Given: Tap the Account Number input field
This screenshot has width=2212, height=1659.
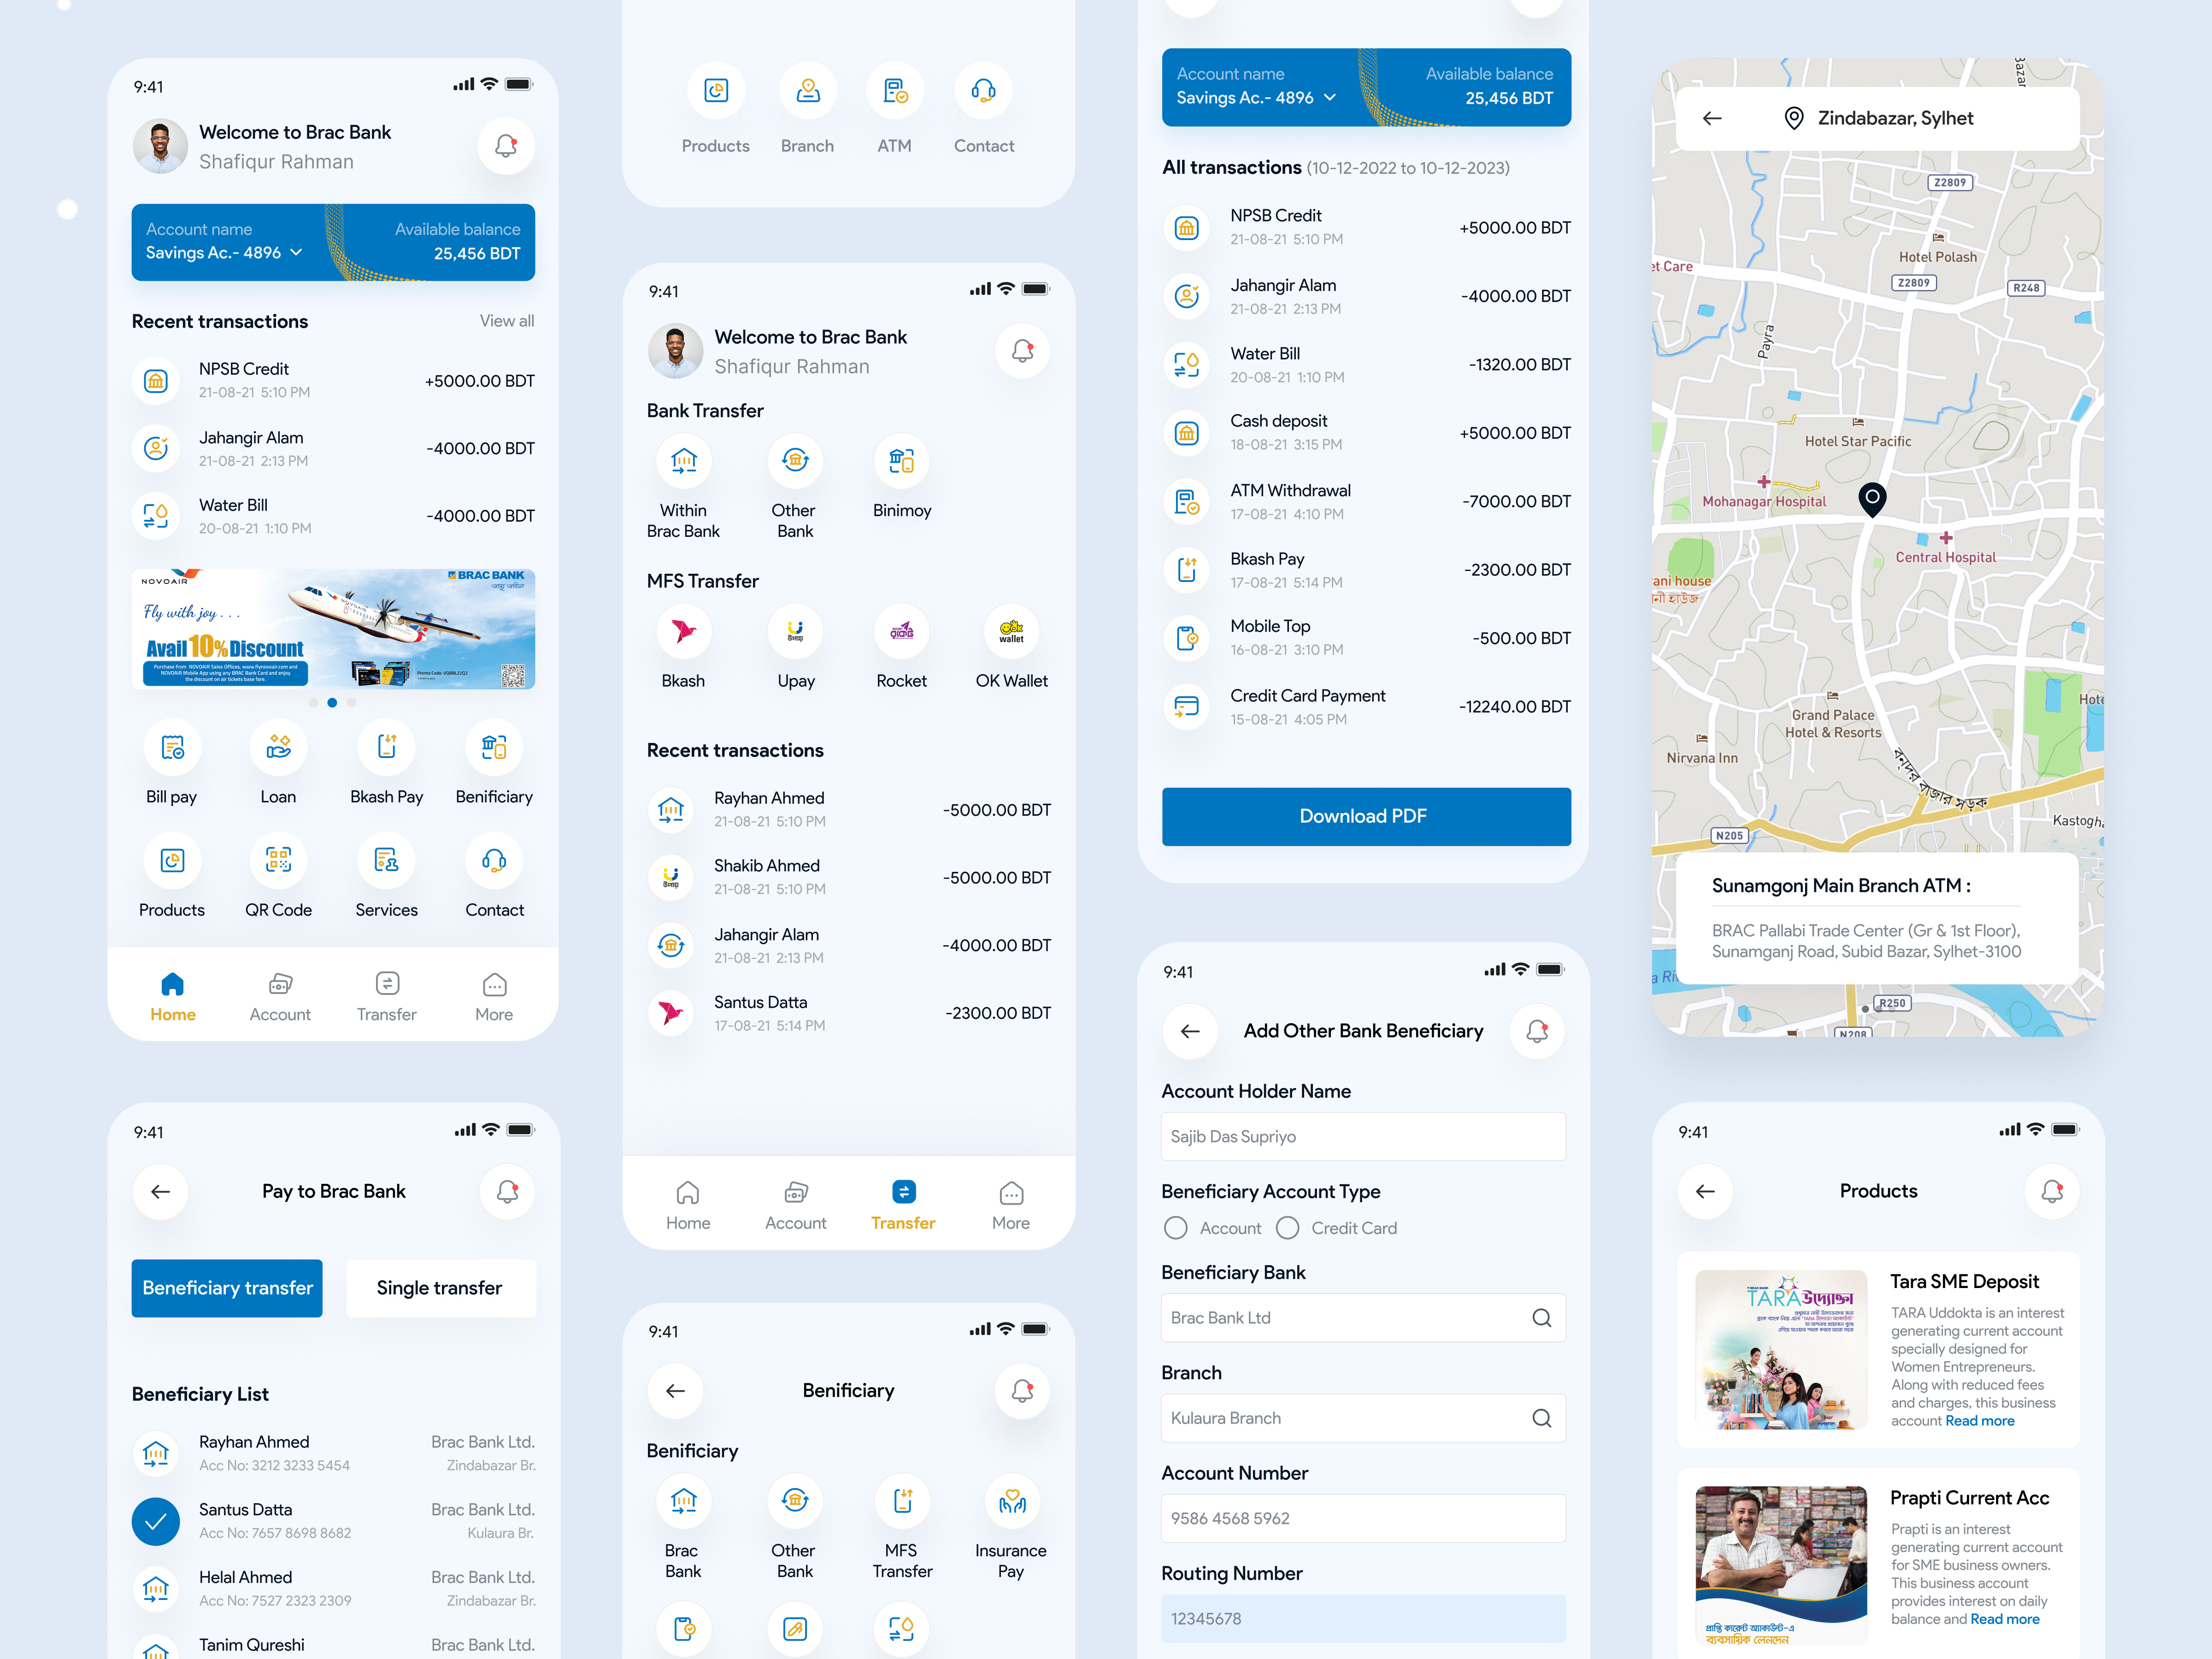Looking at the screenshot, I should [x=1363, y=1518].
